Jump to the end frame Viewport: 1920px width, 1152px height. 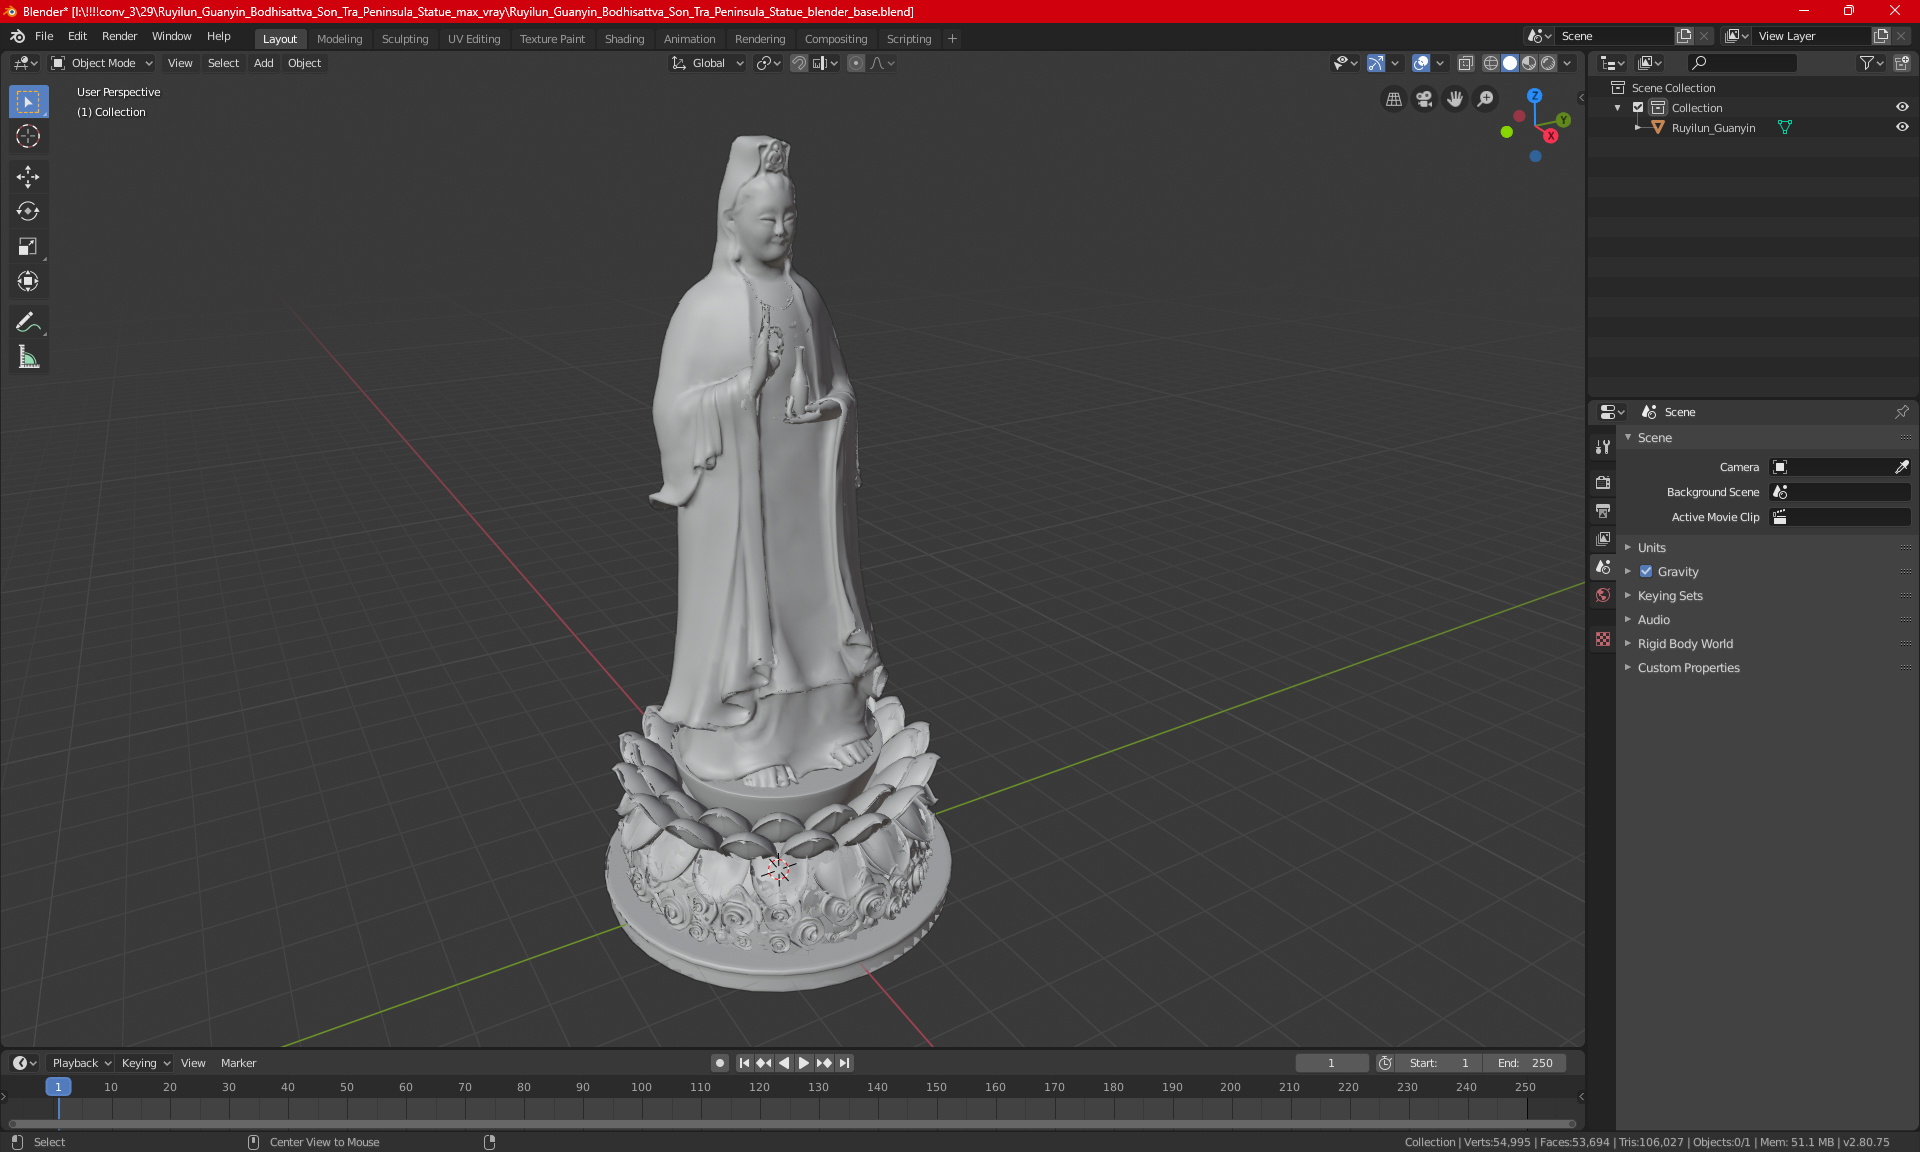coord(845,1063)
